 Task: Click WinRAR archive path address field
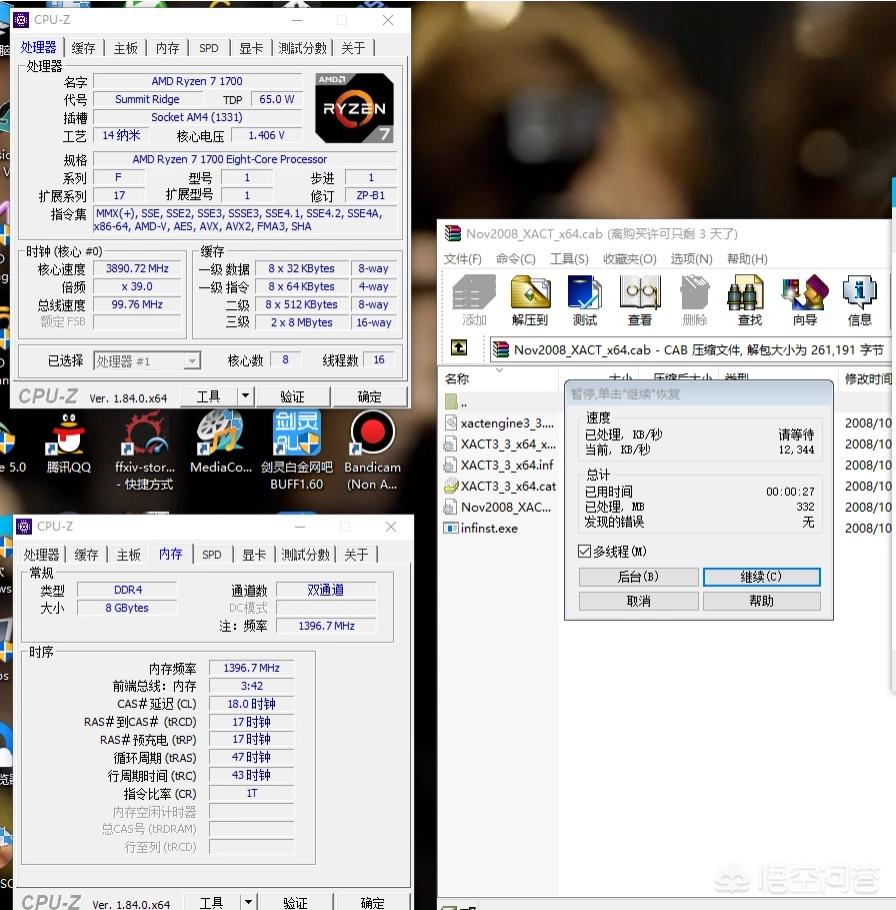coord(690,349)
